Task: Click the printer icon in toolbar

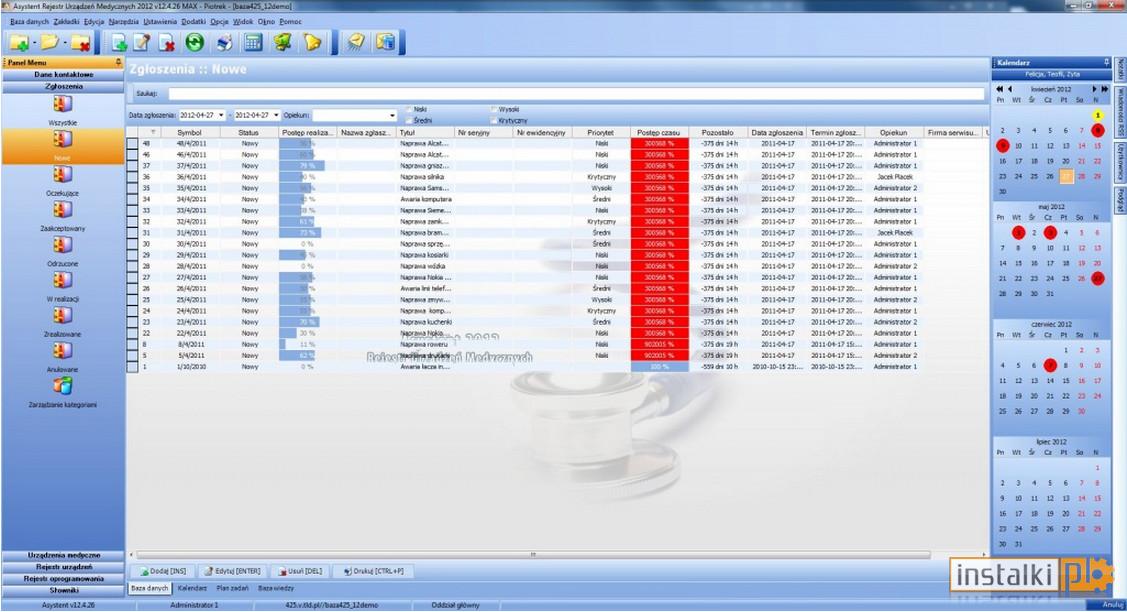Action: pos(224,43)
